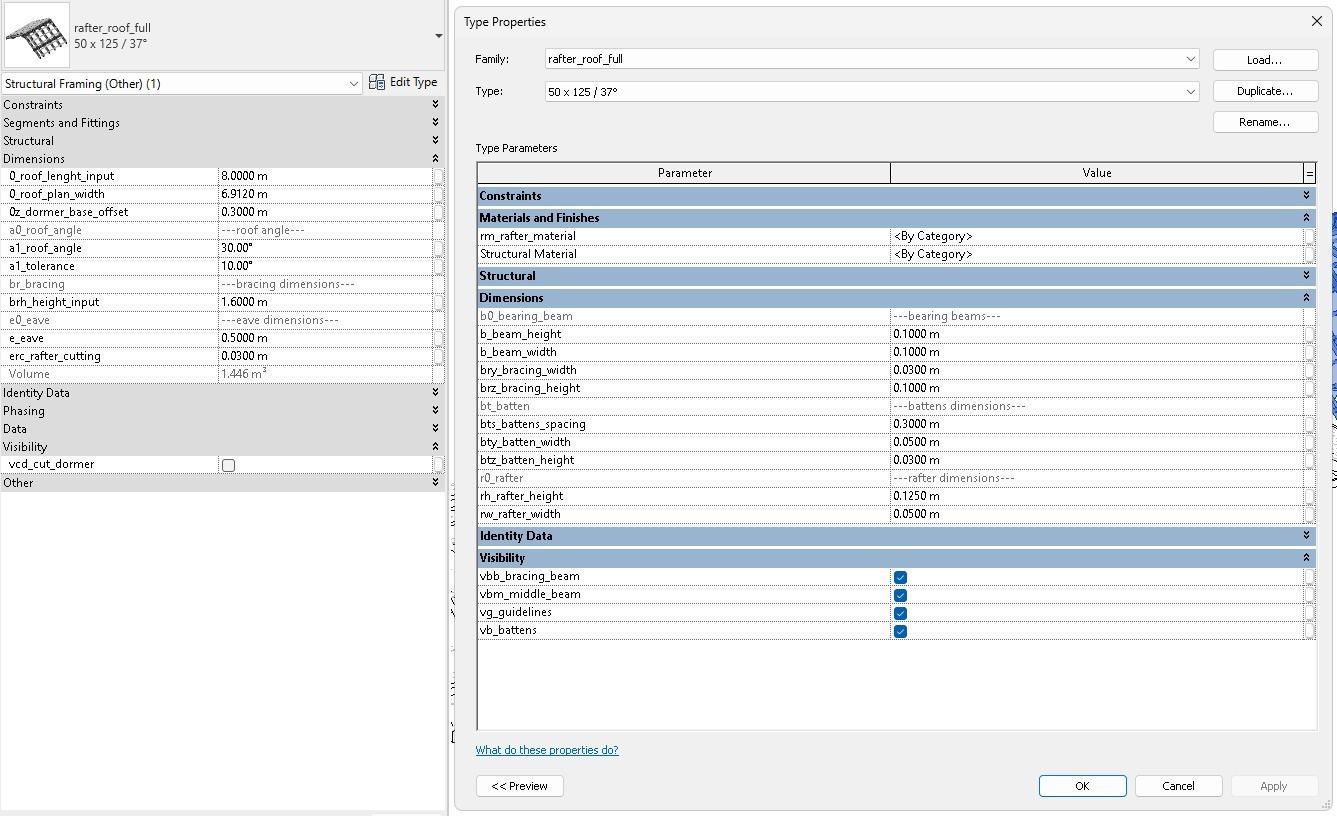Screen dimensions: 1337x816
Task: Edit the a1_roof_angle value 30.00°
Action: [325, 248]
